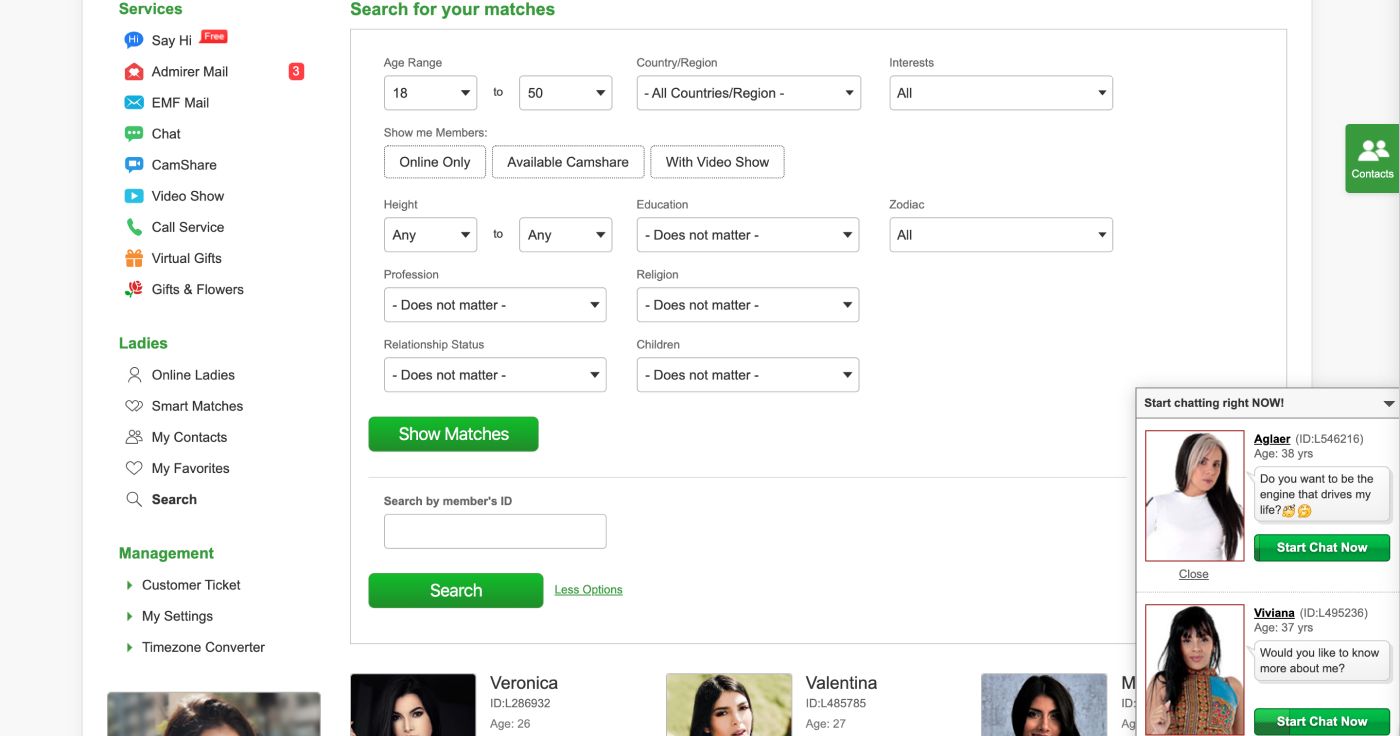Open Viviana's chat photo thumbnail

pyautogui.click(x=1194, y=670)
